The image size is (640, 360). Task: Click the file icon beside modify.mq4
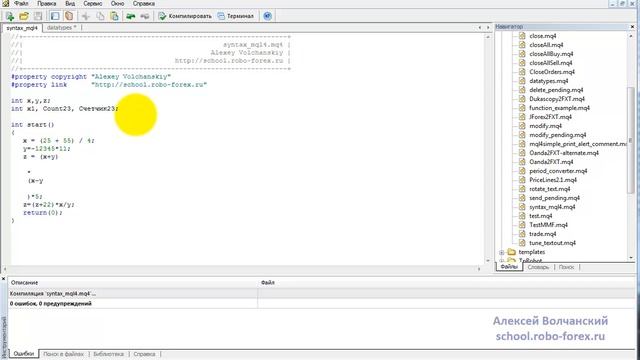tap(522, 126)
